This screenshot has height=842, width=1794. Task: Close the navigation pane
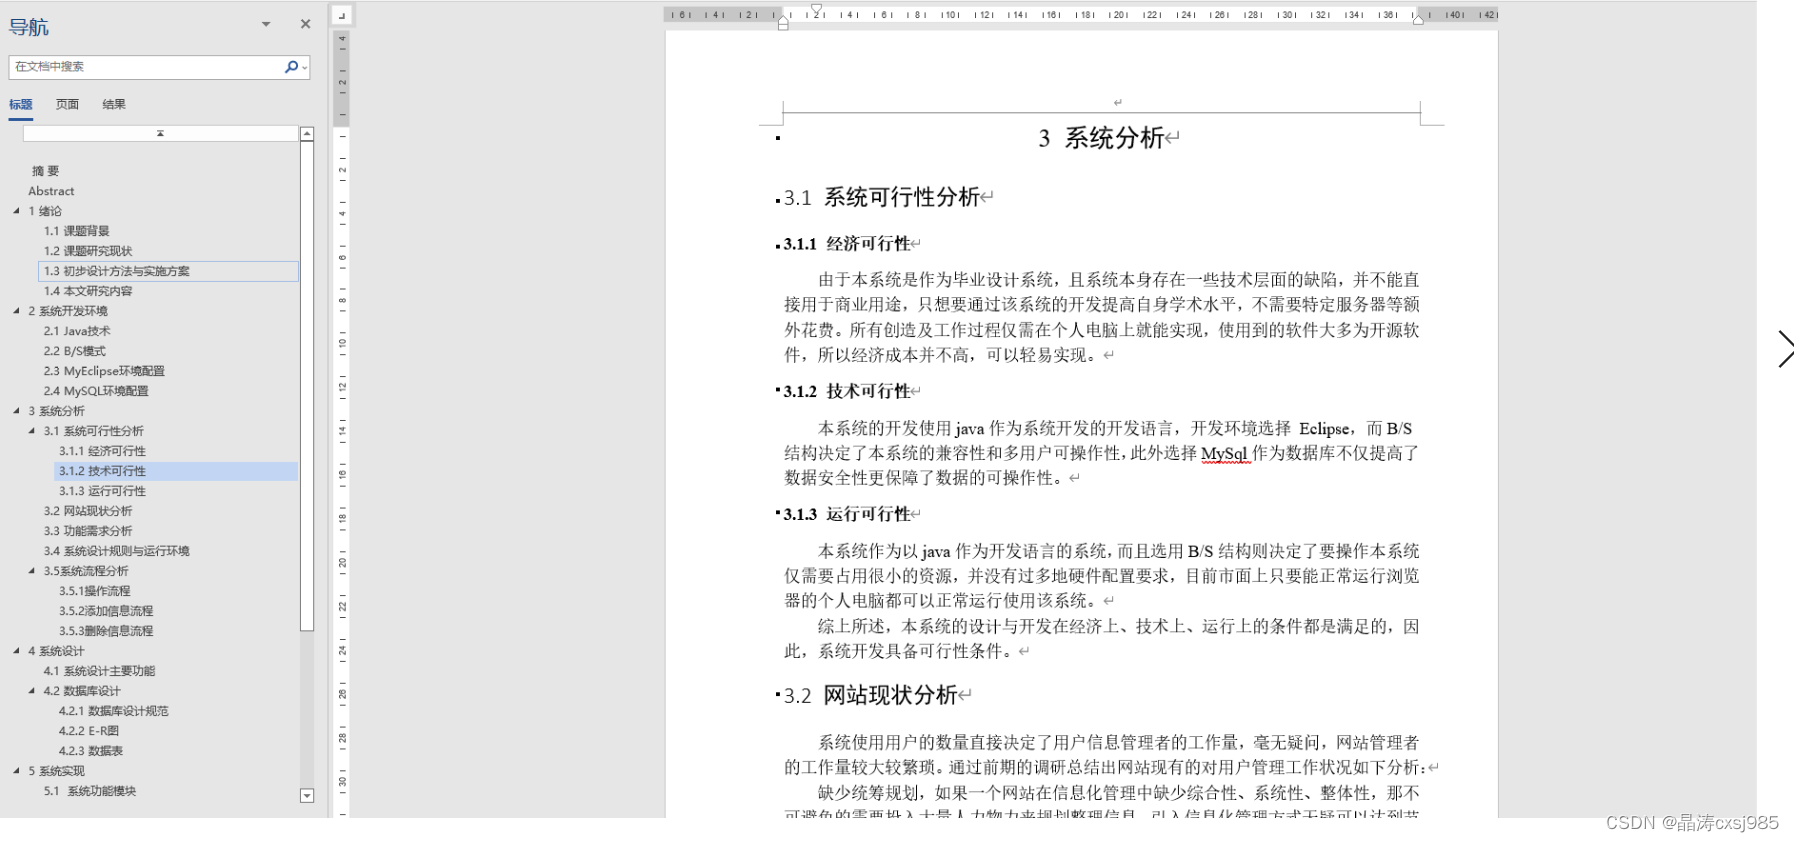[x=305, y=24]
